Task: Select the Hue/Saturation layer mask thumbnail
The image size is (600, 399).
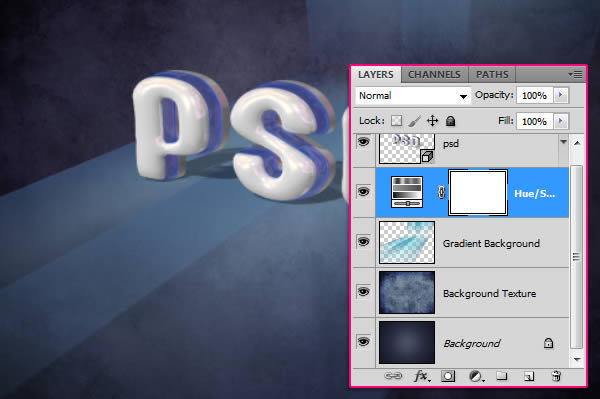Action: click(478, 192)
